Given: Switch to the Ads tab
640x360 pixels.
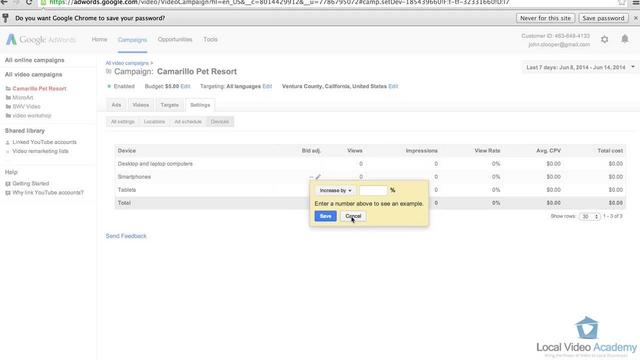Looking at the screenshot, I should tap(116, 105).
